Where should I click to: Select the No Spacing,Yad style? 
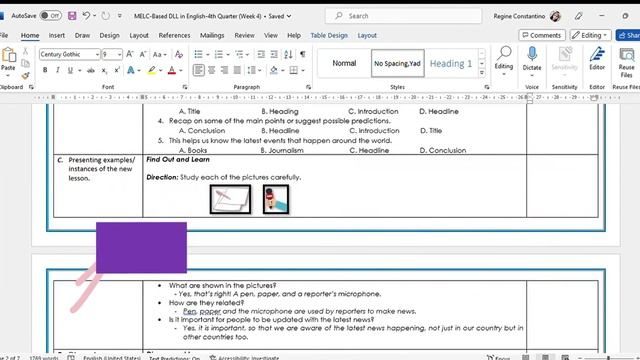tap(398, 63)
